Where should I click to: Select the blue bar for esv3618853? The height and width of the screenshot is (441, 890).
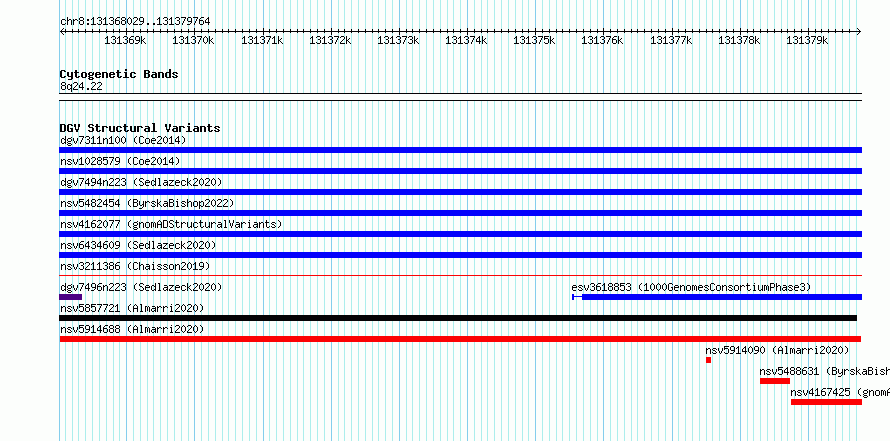click(x=717, y=297)
